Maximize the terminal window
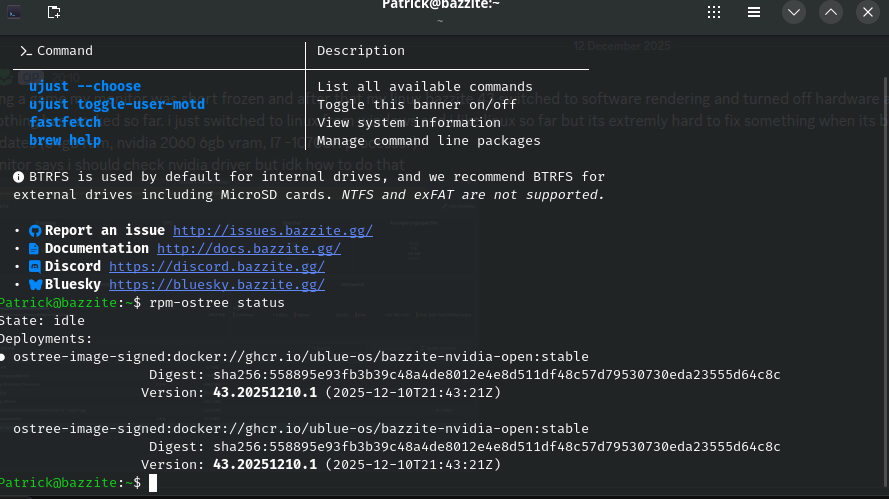The height and width of the screenshot is (499, 889). (x=831, y=12)
